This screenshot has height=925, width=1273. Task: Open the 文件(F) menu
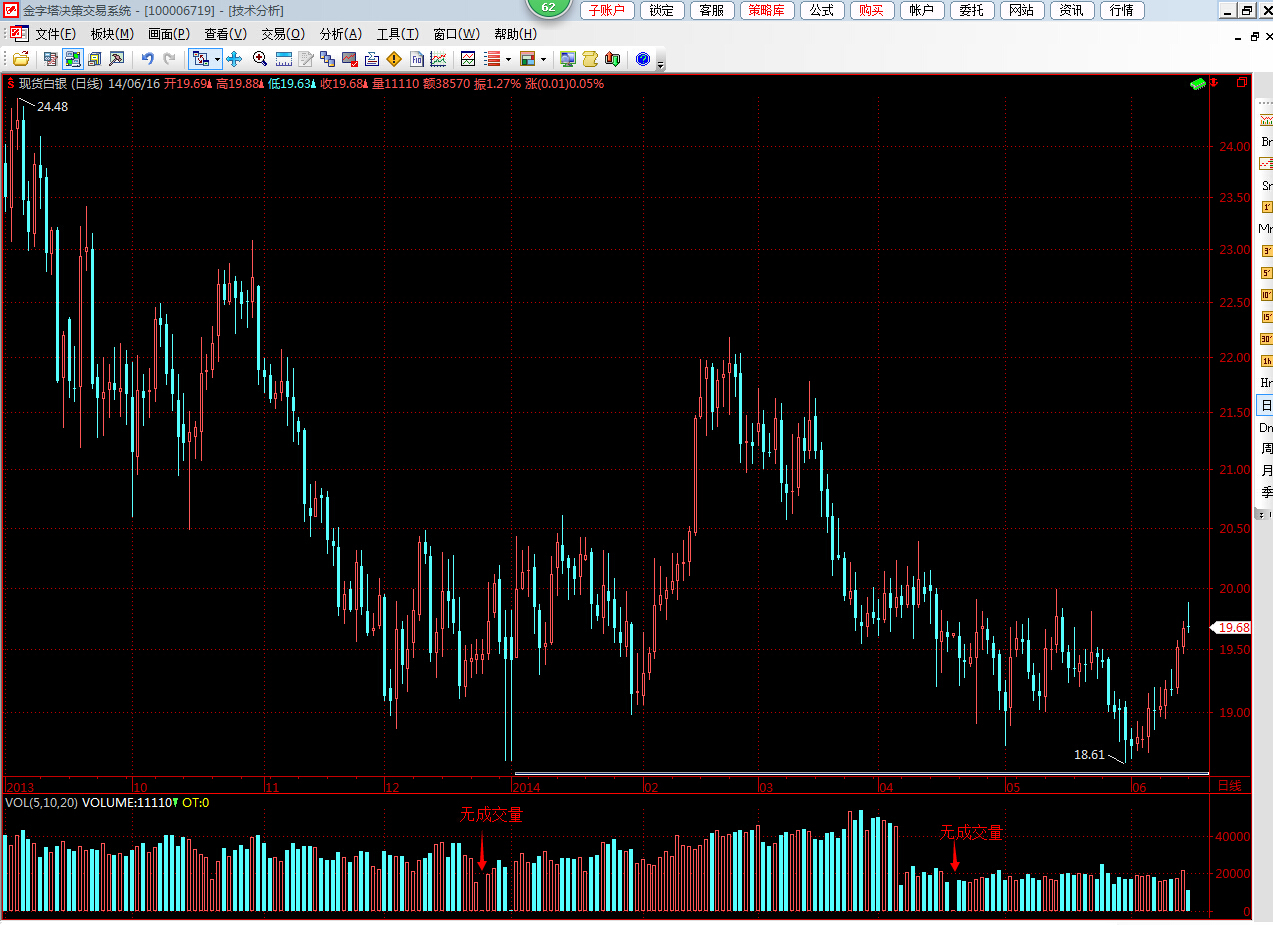point(55,34)
